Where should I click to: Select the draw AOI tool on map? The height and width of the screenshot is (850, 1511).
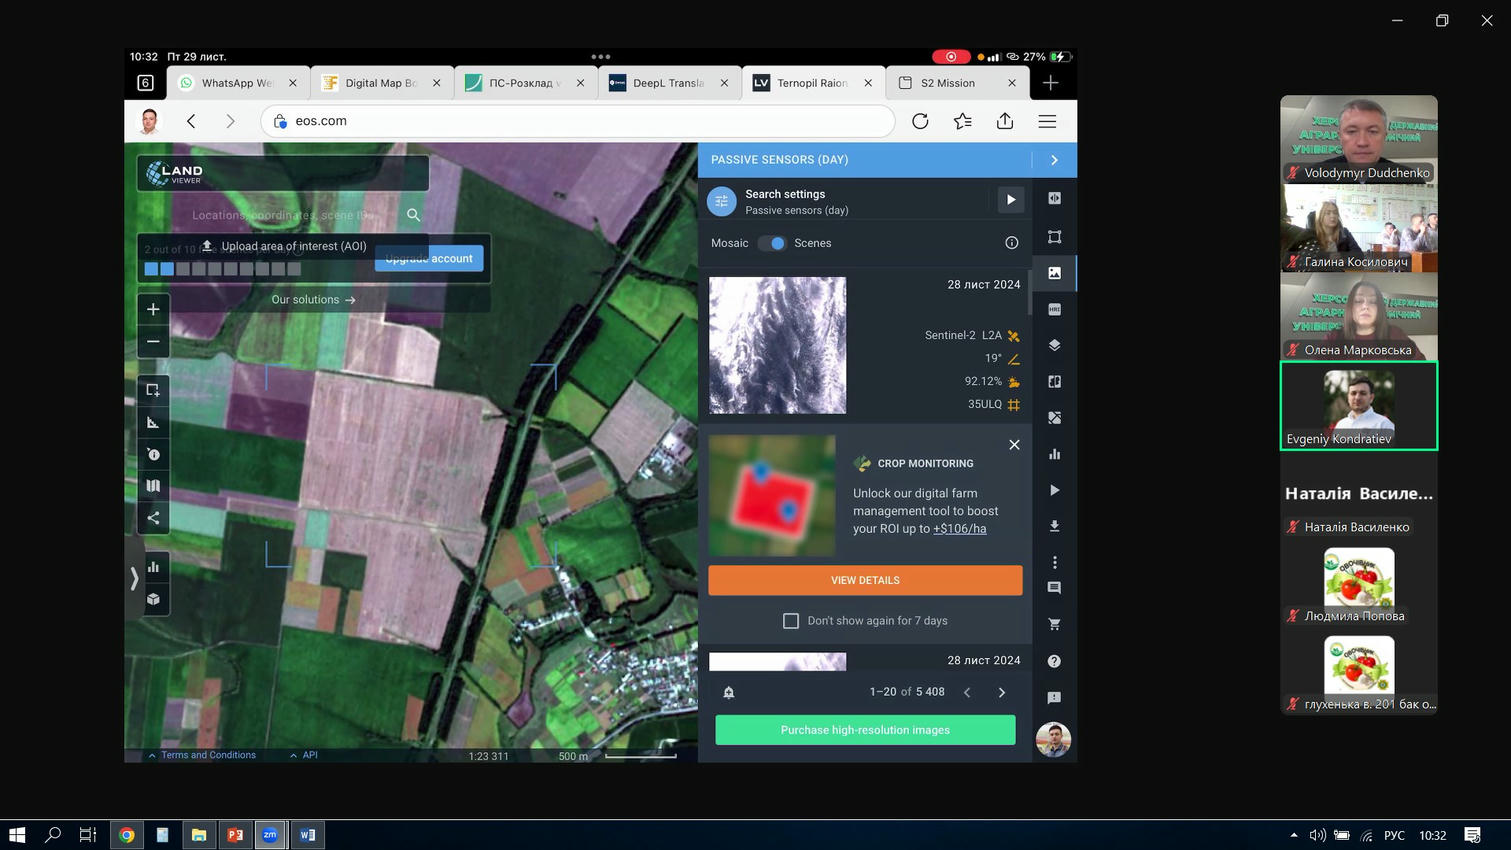(153, 390)
